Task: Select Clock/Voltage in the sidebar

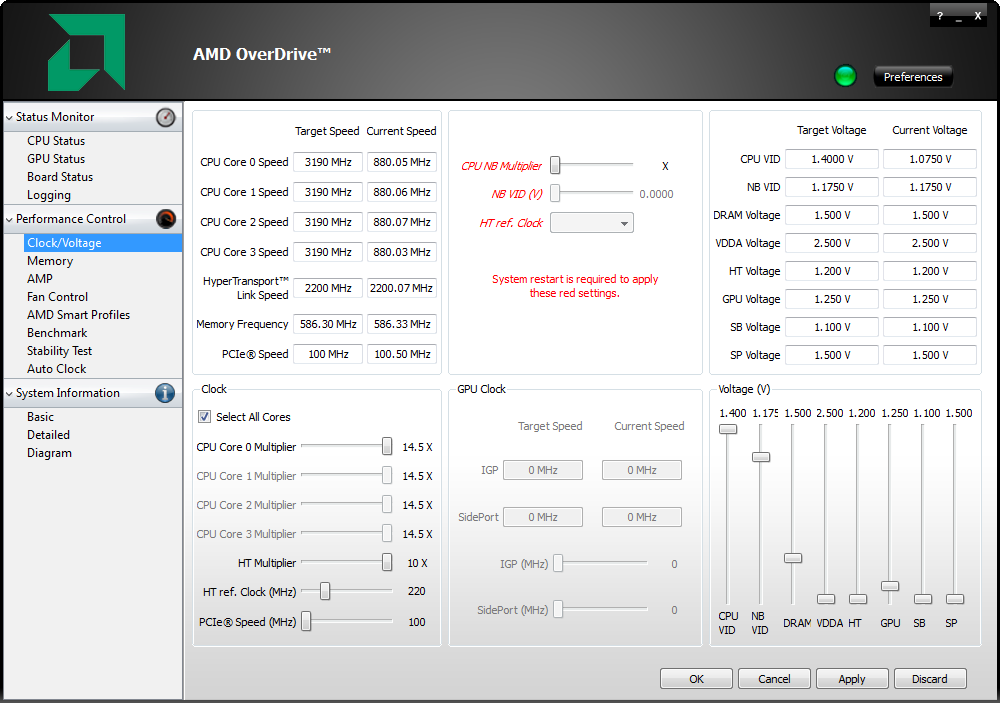Action: pyautogui.click(x=103, y=243)
